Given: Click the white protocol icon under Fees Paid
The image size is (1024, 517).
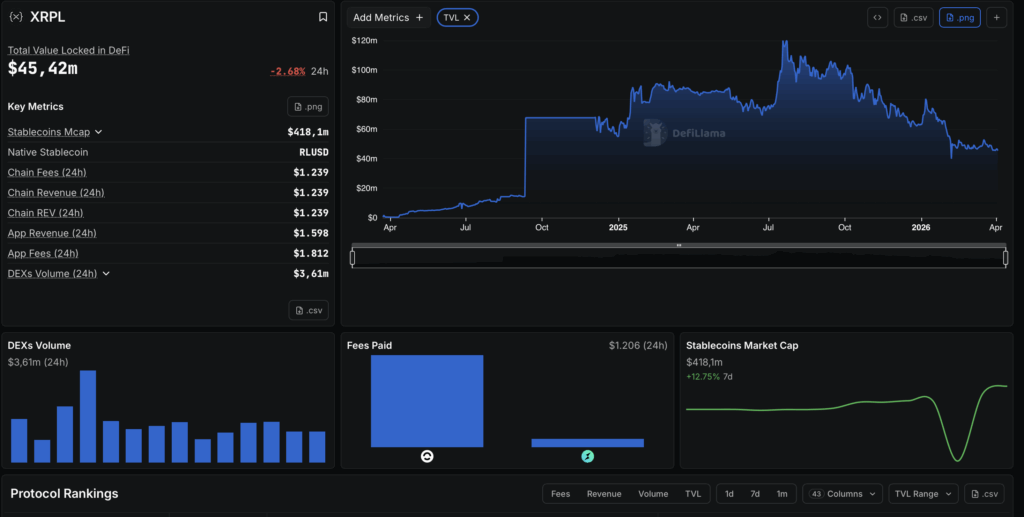Looking at the screenshot, I should [427, 456].
